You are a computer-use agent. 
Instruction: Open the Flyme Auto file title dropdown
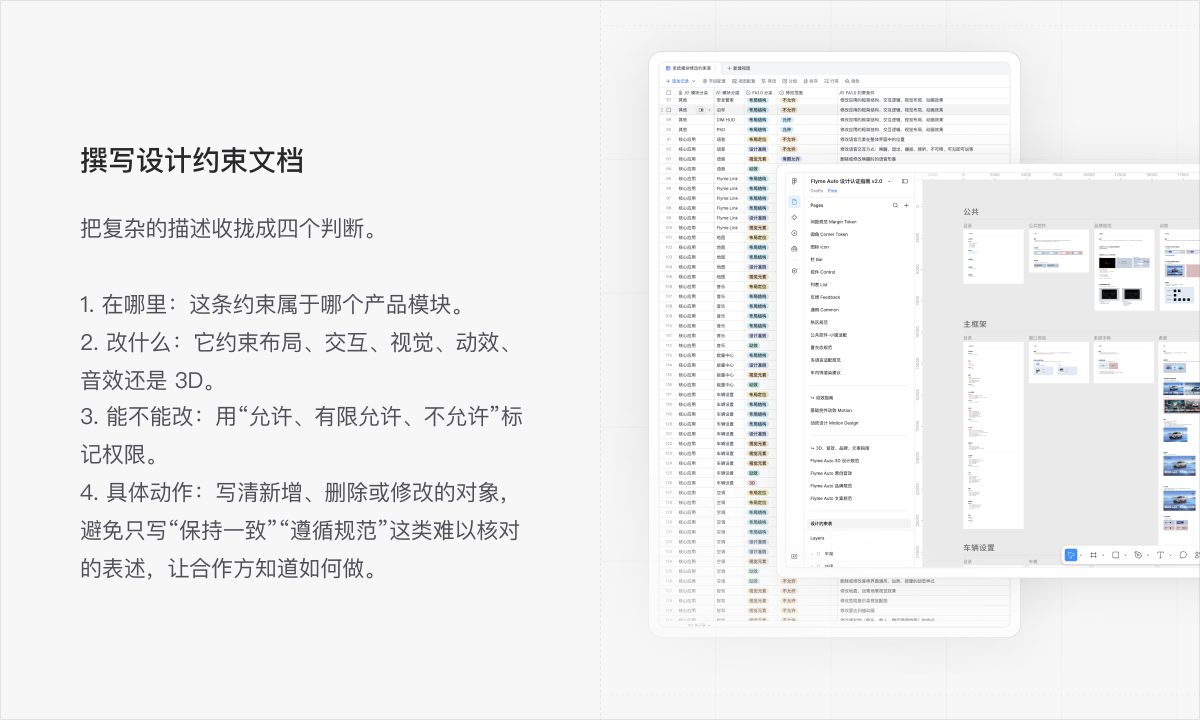889,181
